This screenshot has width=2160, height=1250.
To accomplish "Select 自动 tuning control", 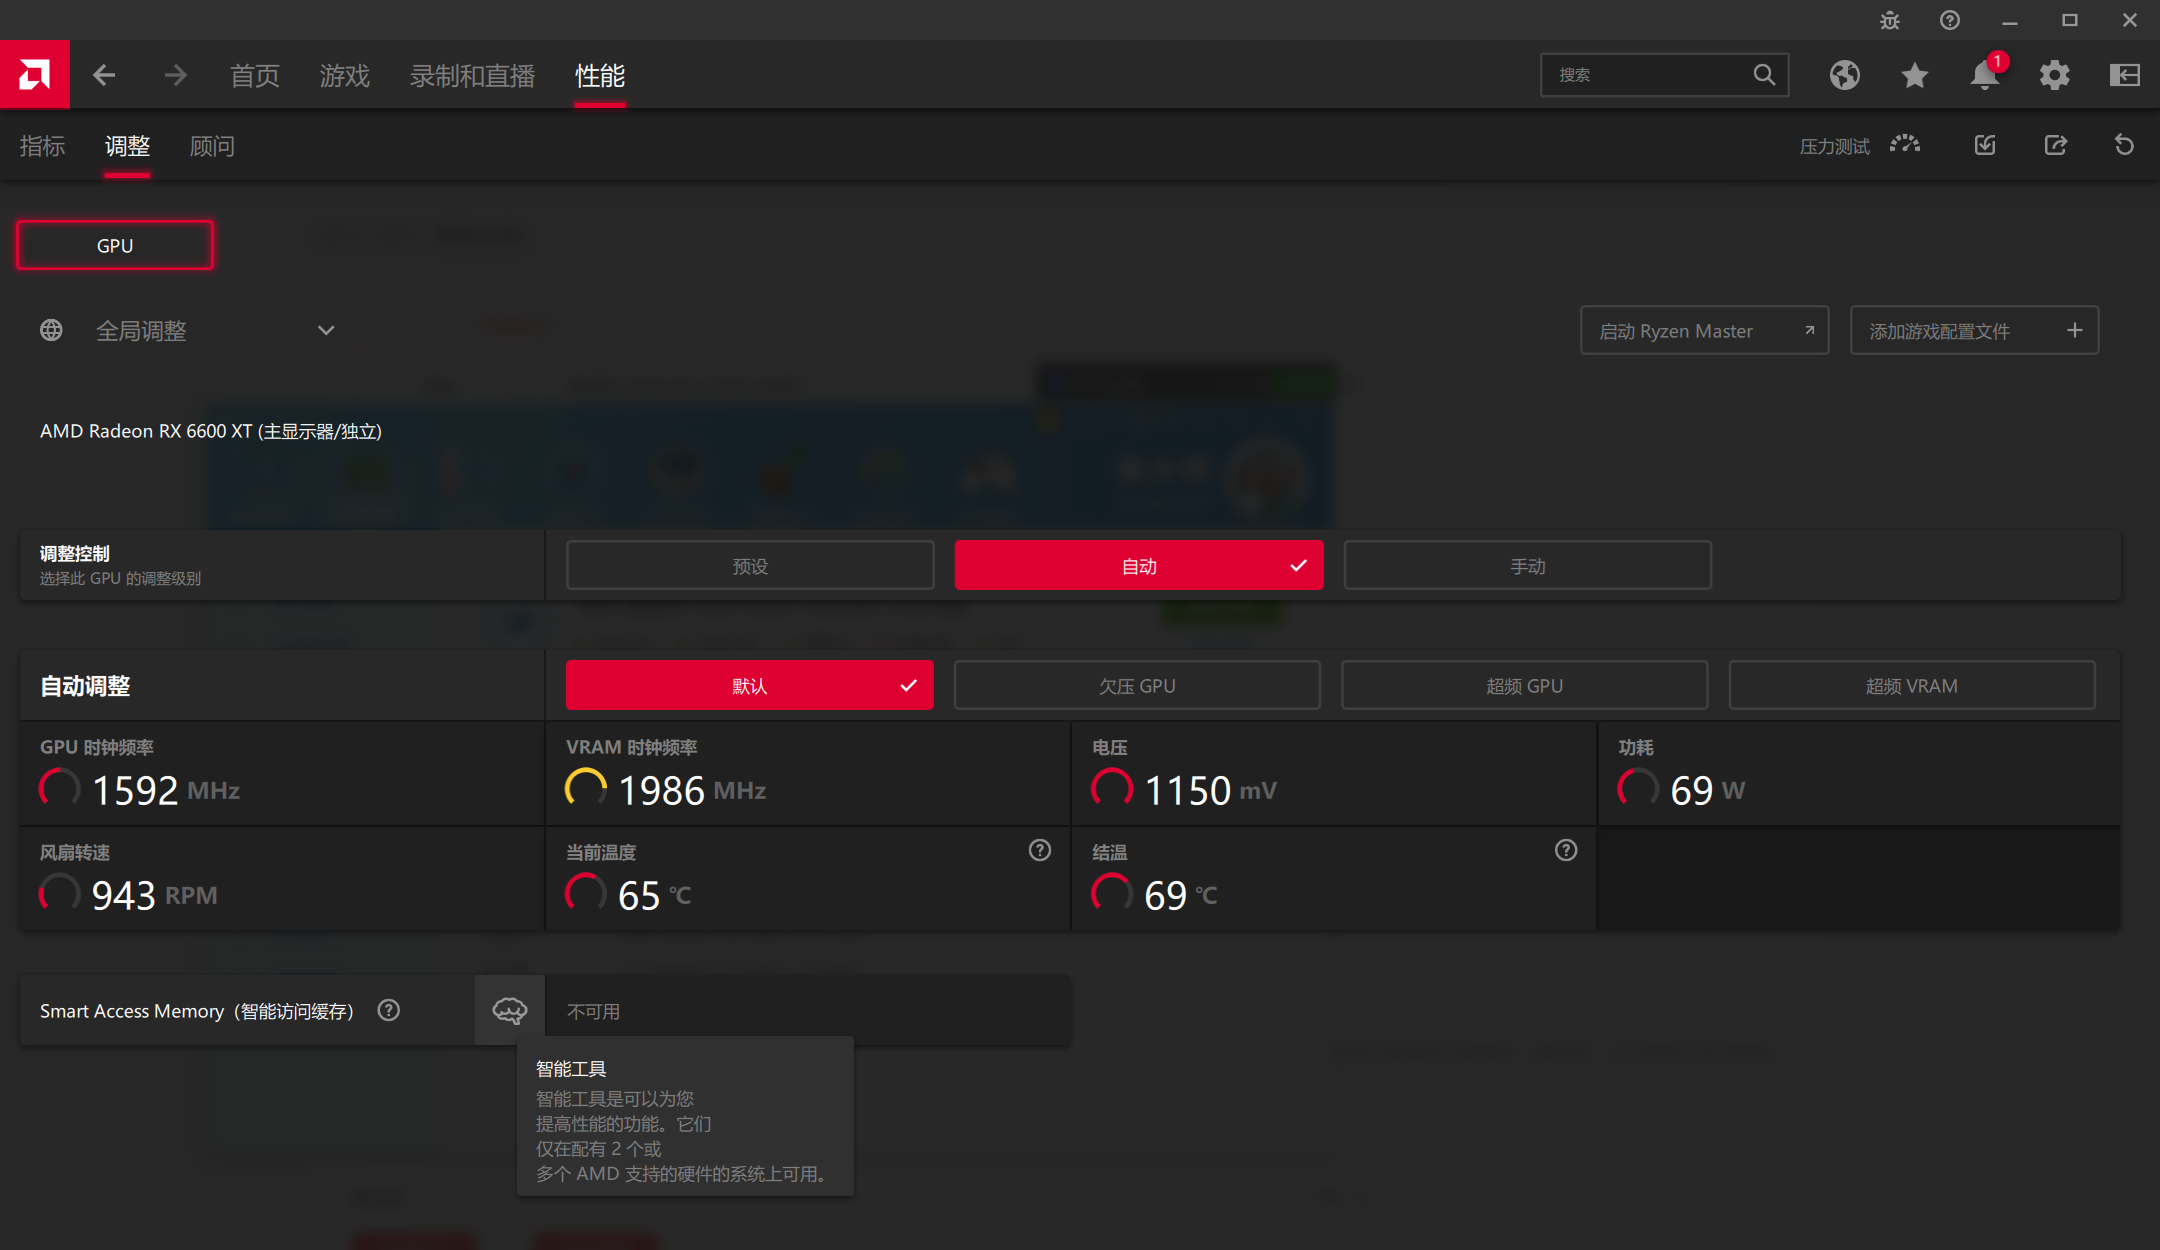I will (x=1139, y=566).
